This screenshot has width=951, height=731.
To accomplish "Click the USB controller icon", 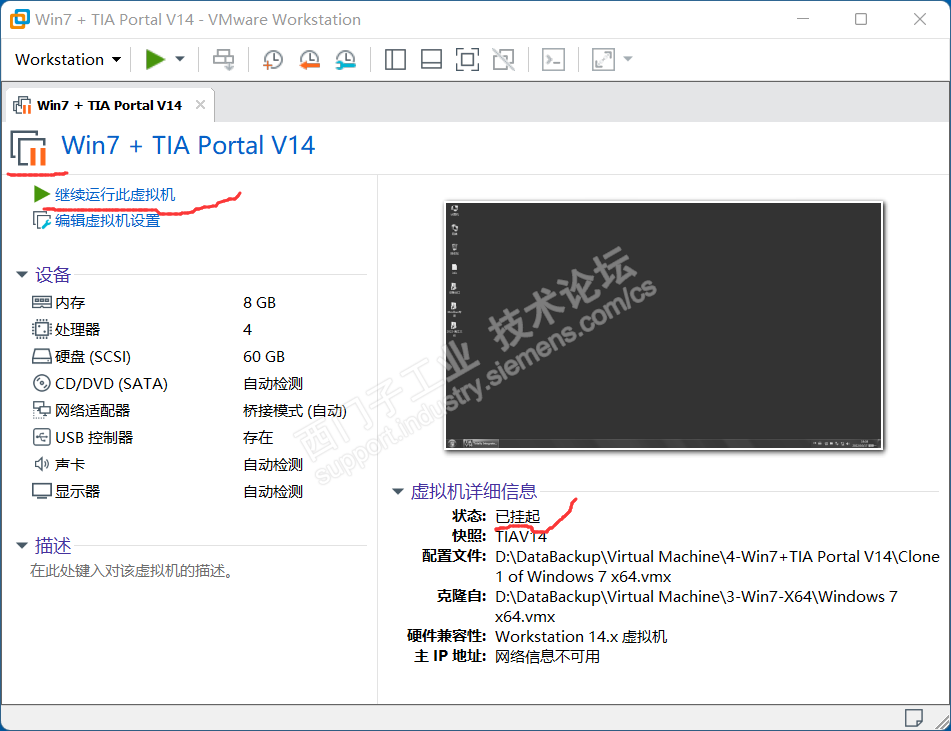I will point(41,437).
